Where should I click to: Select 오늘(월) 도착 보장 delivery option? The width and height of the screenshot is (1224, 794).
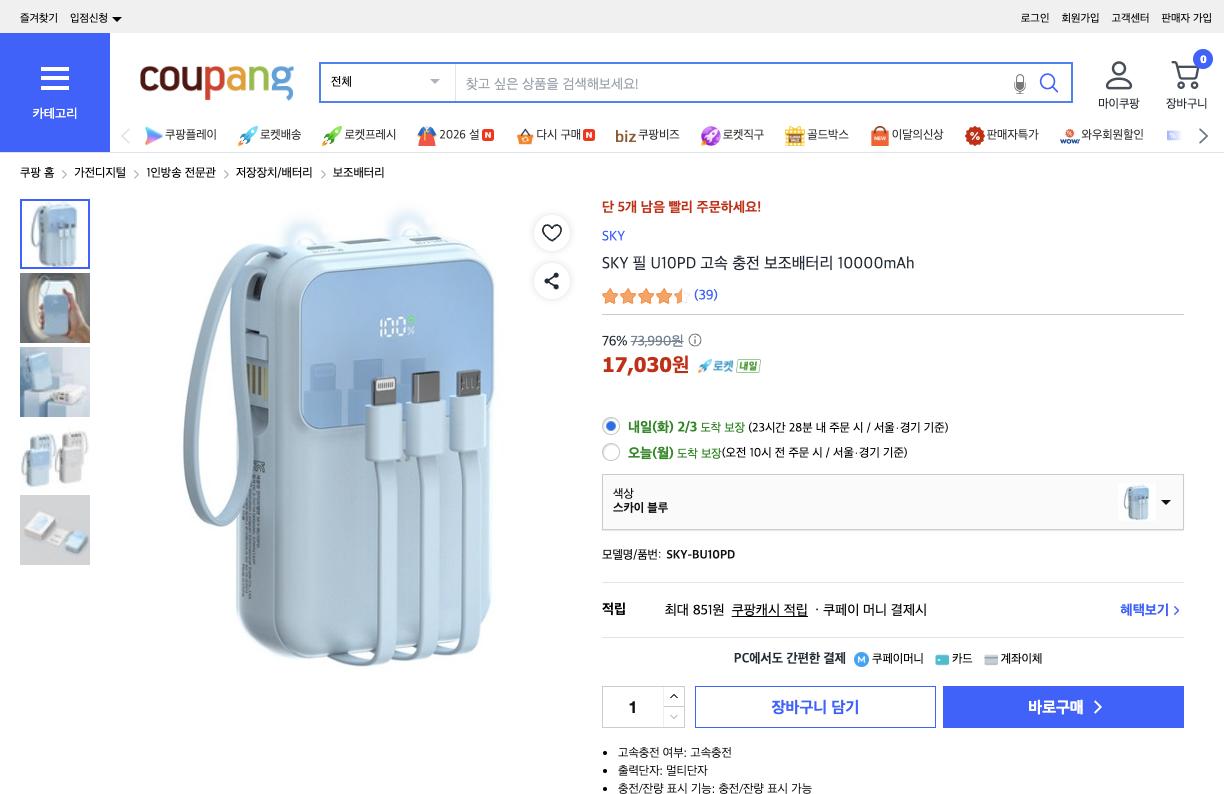tap(611, 451)
